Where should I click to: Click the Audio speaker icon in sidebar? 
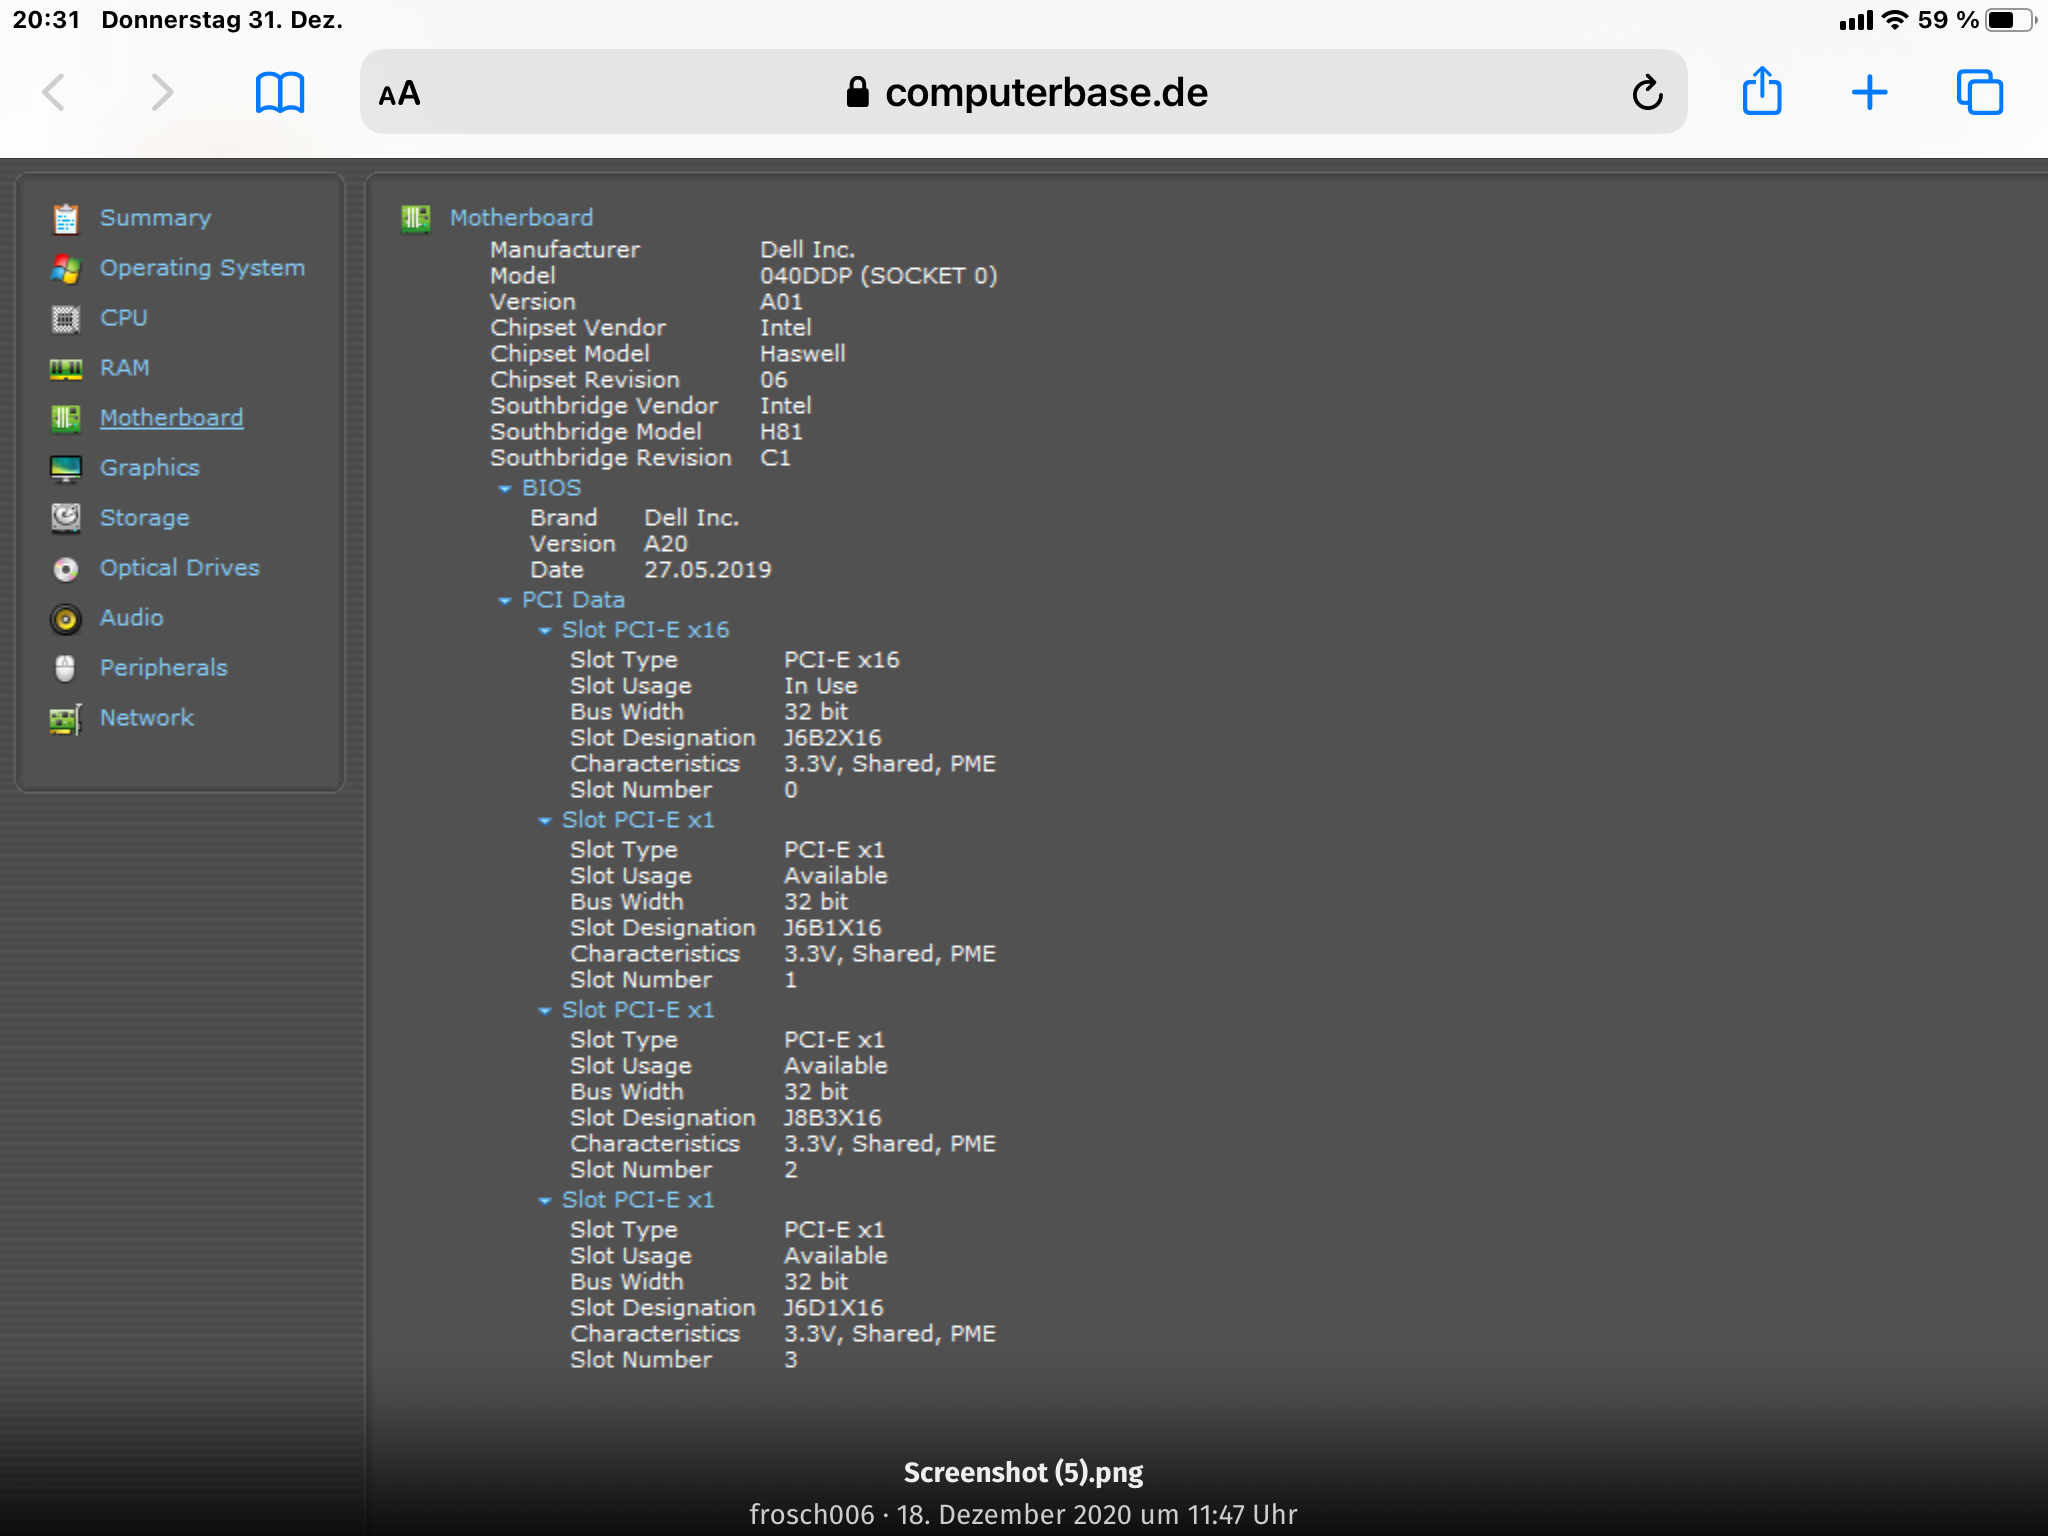(66, 619)
